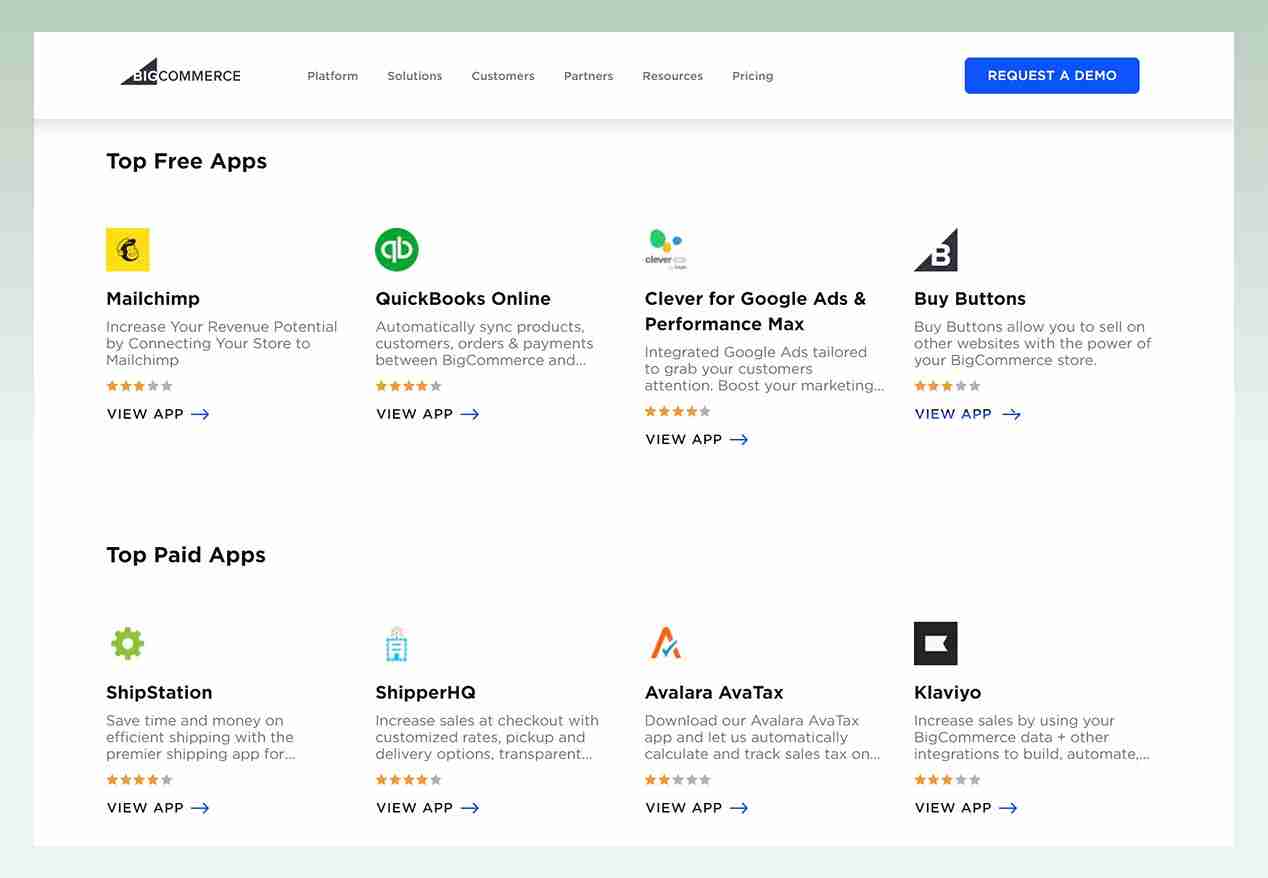This screenshot has height=878, width=1268.
Task: Click the BigCommerce logo
Action: click(x=181, y=73)
